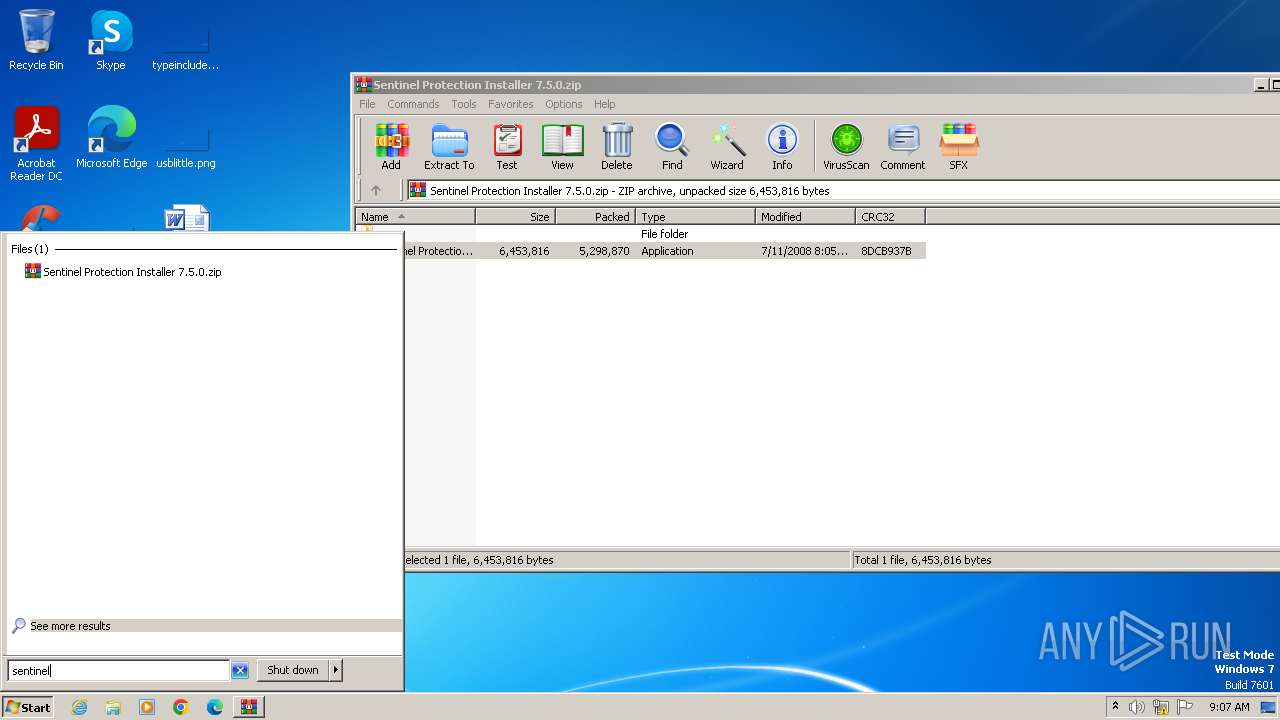
Task: Open Skype desktop shortcut
Action: point(110,41)
